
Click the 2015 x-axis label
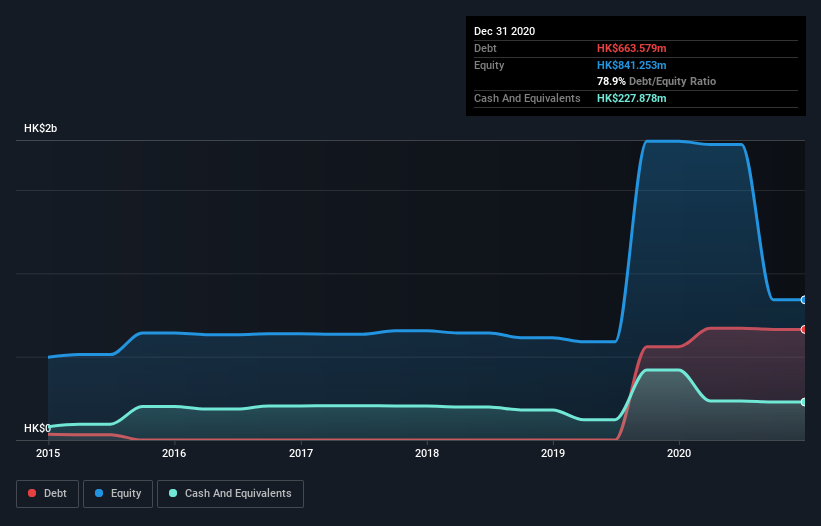pyautogui.click(x=48, y=453)
